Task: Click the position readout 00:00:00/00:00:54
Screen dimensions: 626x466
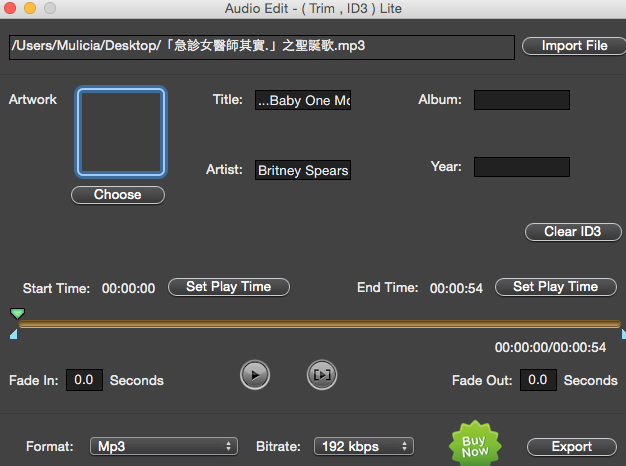Action: click(551, 347)
